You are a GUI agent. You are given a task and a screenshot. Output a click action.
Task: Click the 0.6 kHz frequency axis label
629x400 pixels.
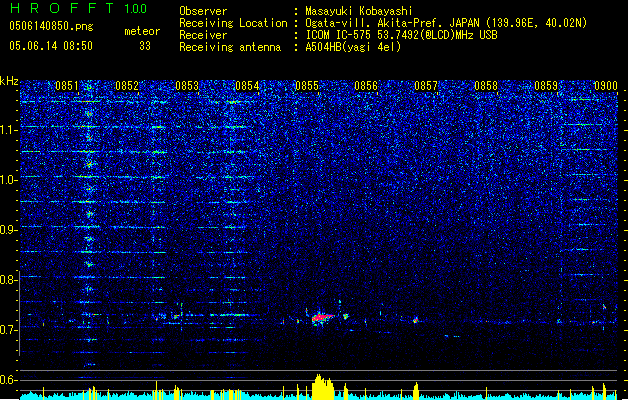[9, 380]
